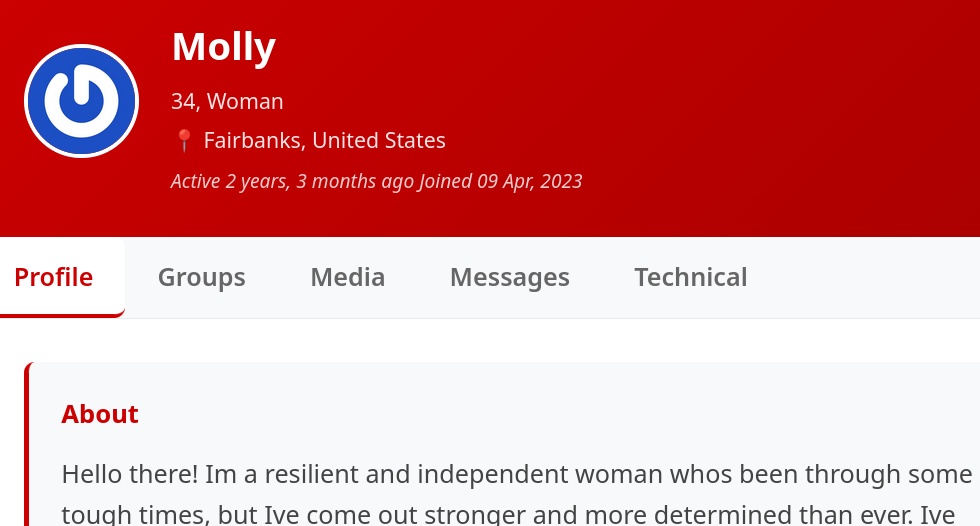This screenshot has height=526, width=980.
Task: Click the "Fairbanks, United States" location text
Action: [324, 141]
